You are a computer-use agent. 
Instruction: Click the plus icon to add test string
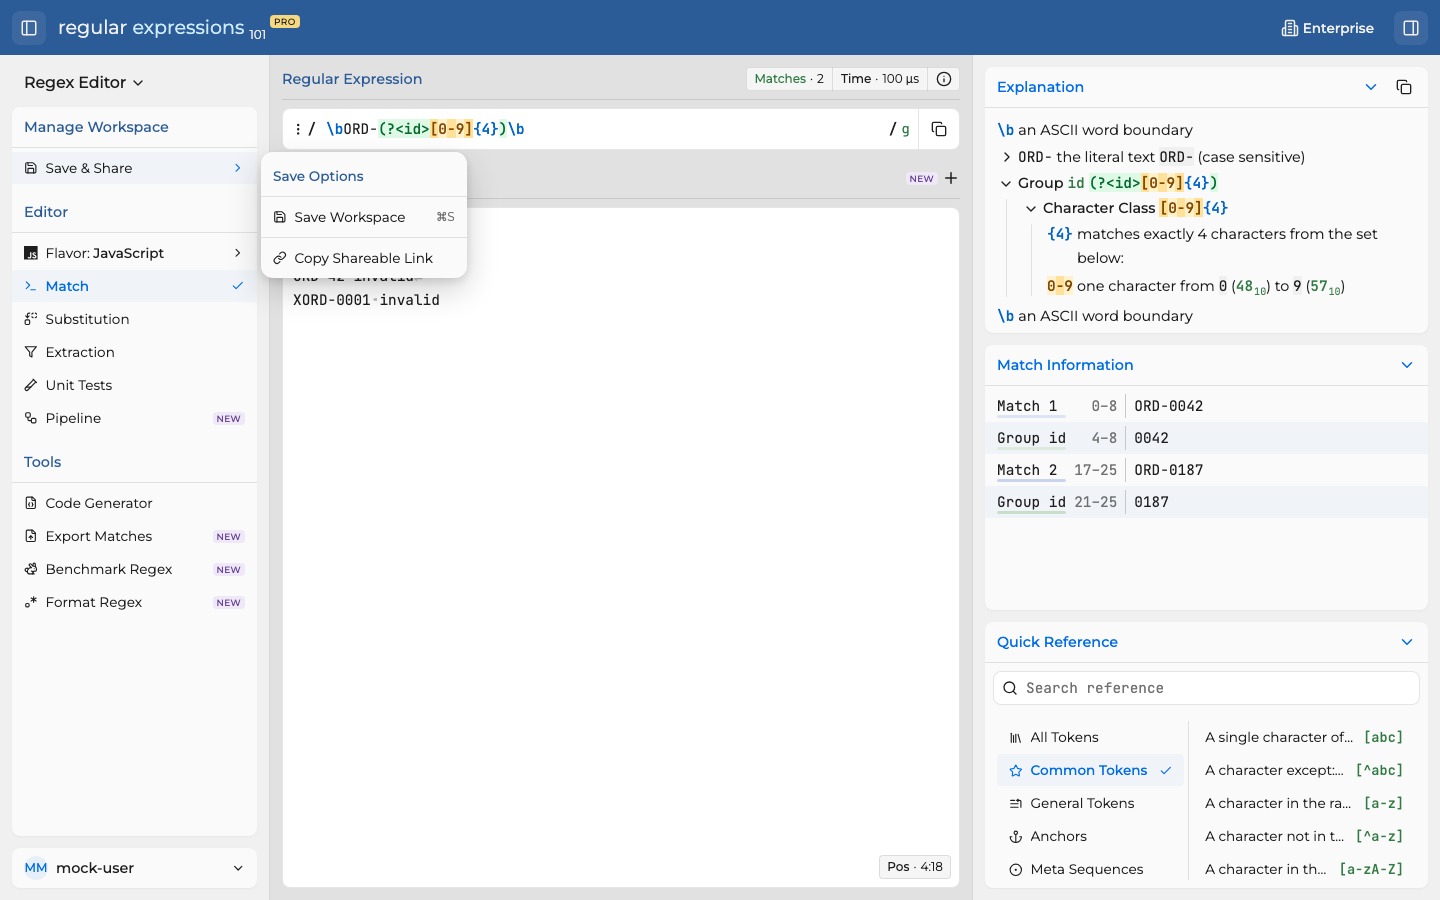pos(951,178)
